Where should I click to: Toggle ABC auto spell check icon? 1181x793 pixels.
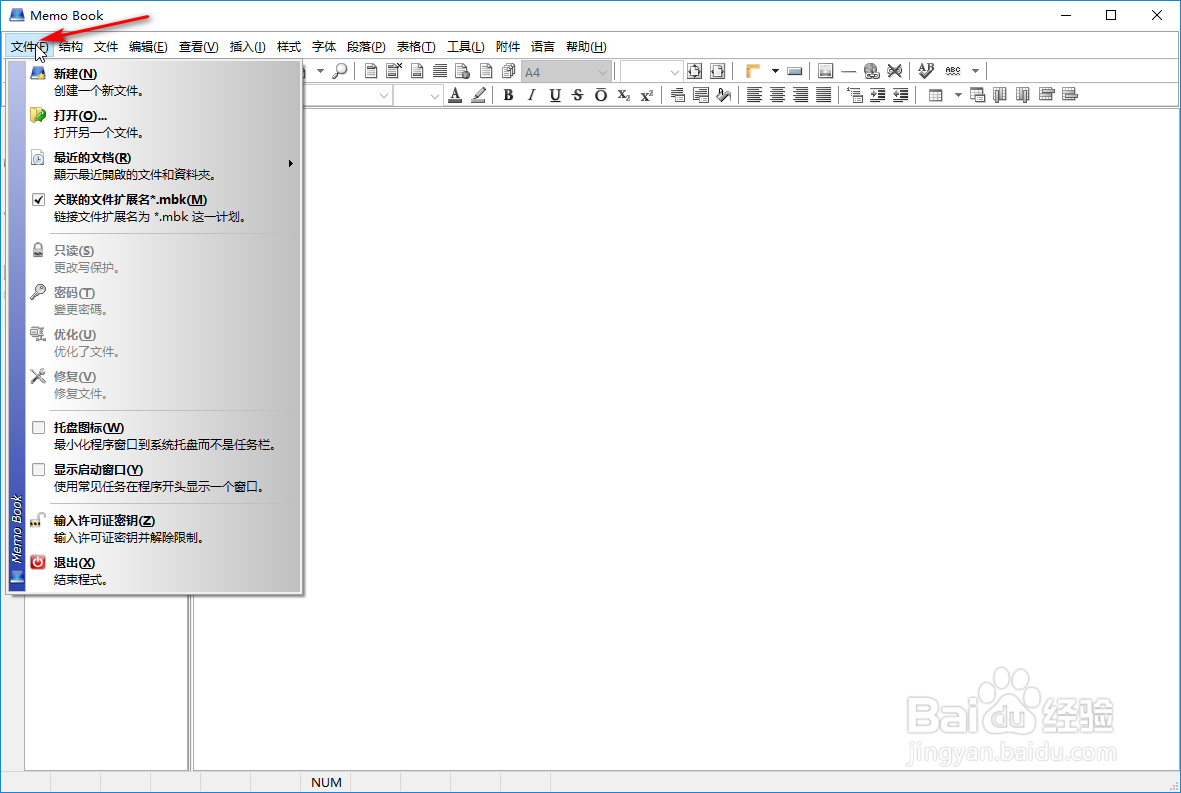953,71
